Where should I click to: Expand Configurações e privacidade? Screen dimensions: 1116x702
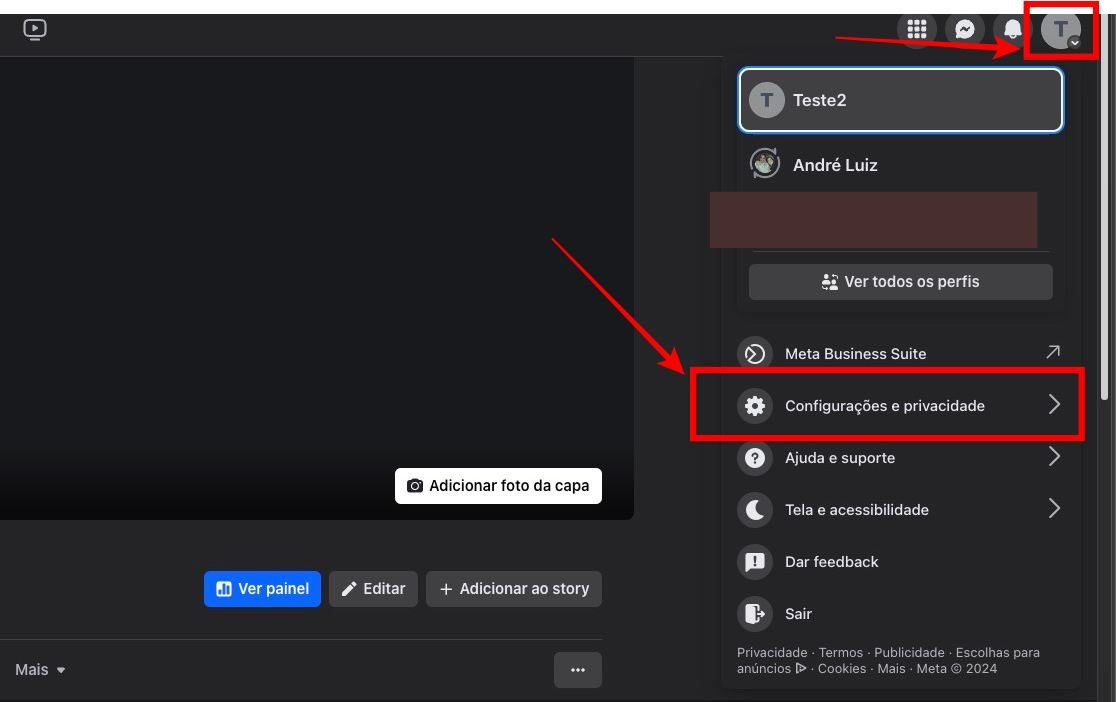click(884, 405)
